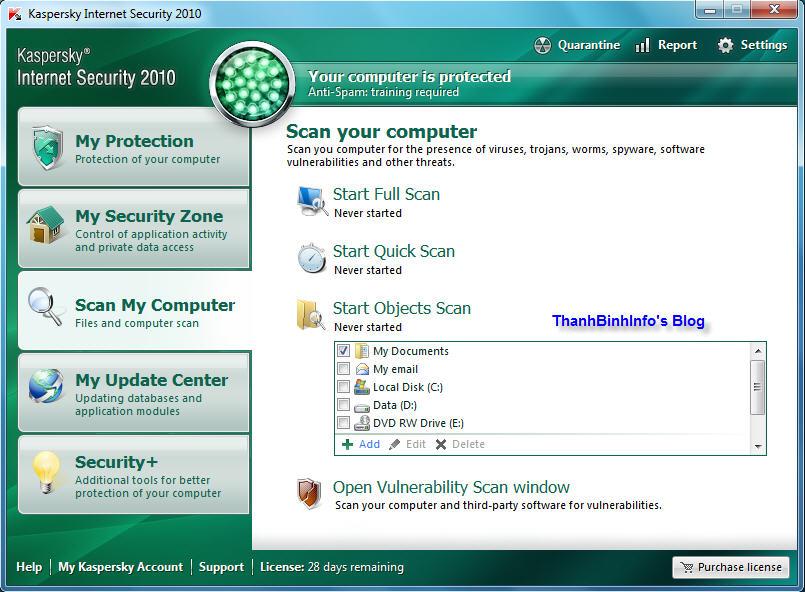Open the Quarantine view
This screenshot has width=805, height=592.
click(x=577, y=45)
